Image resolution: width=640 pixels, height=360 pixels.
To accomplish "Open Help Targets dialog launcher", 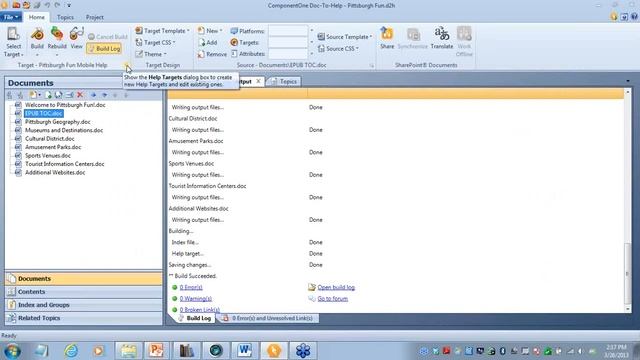I will pos(127,65).
